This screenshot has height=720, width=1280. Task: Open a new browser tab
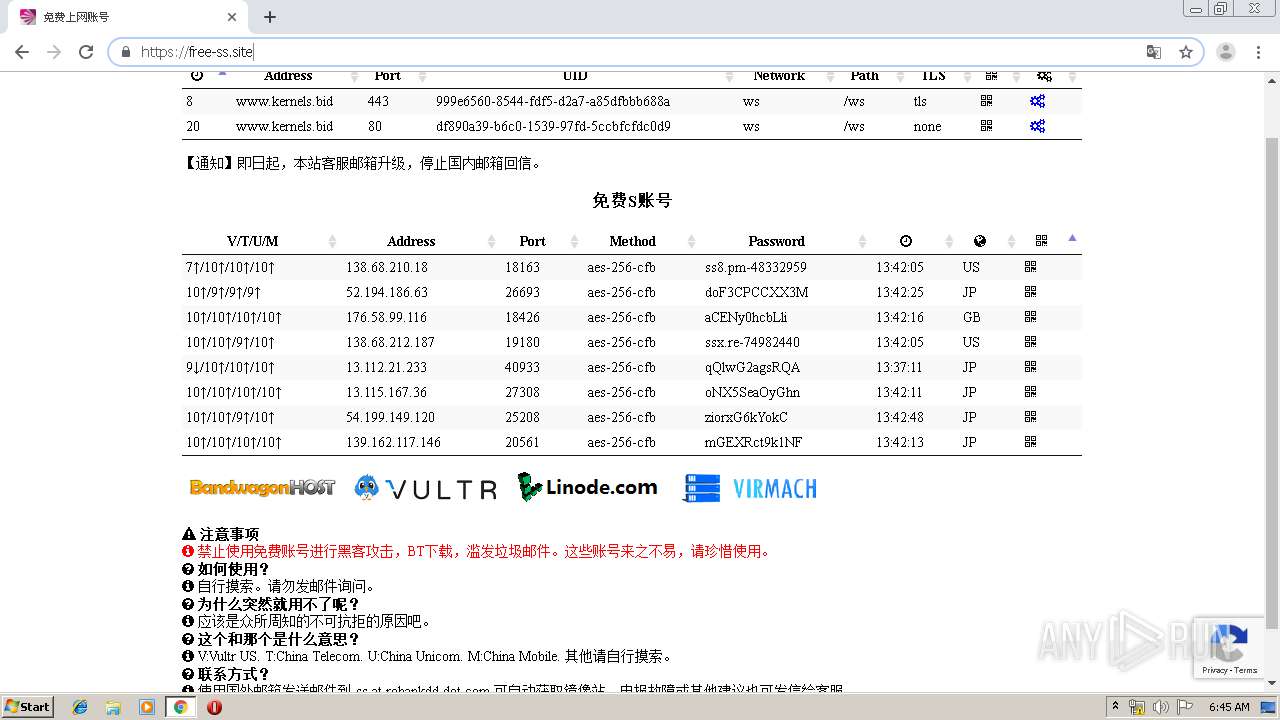(270, 17)
